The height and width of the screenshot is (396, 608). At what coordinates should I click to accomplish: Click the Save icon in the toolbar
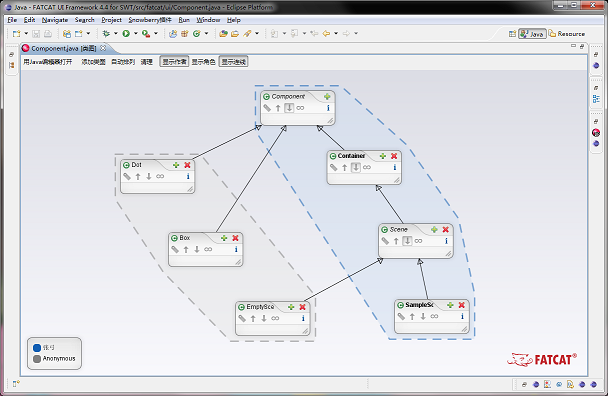36,34
